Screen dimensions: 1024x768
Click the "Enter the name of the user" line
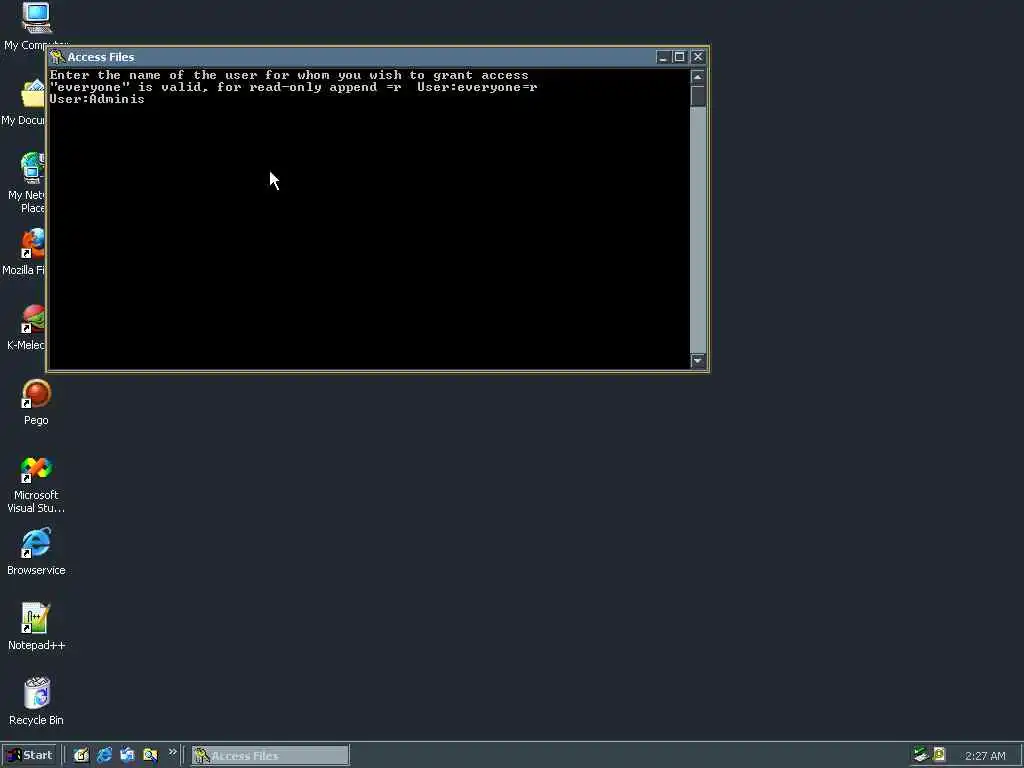tap(289, 75)
